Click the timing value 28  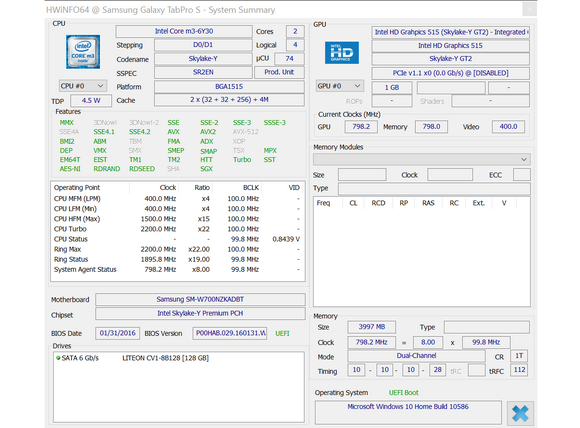[x=438, y=370]
